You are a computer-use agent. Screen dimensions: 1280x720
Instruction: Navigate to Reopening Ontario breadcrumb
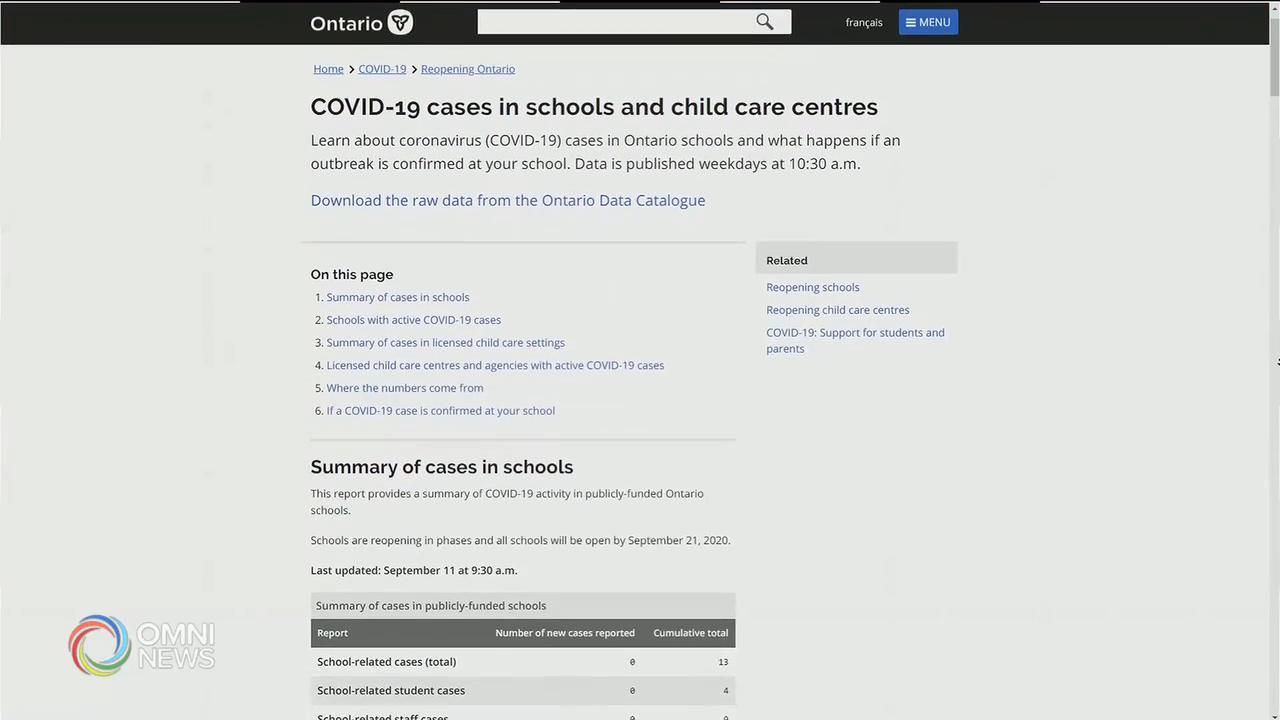click(x=467, y=69)
